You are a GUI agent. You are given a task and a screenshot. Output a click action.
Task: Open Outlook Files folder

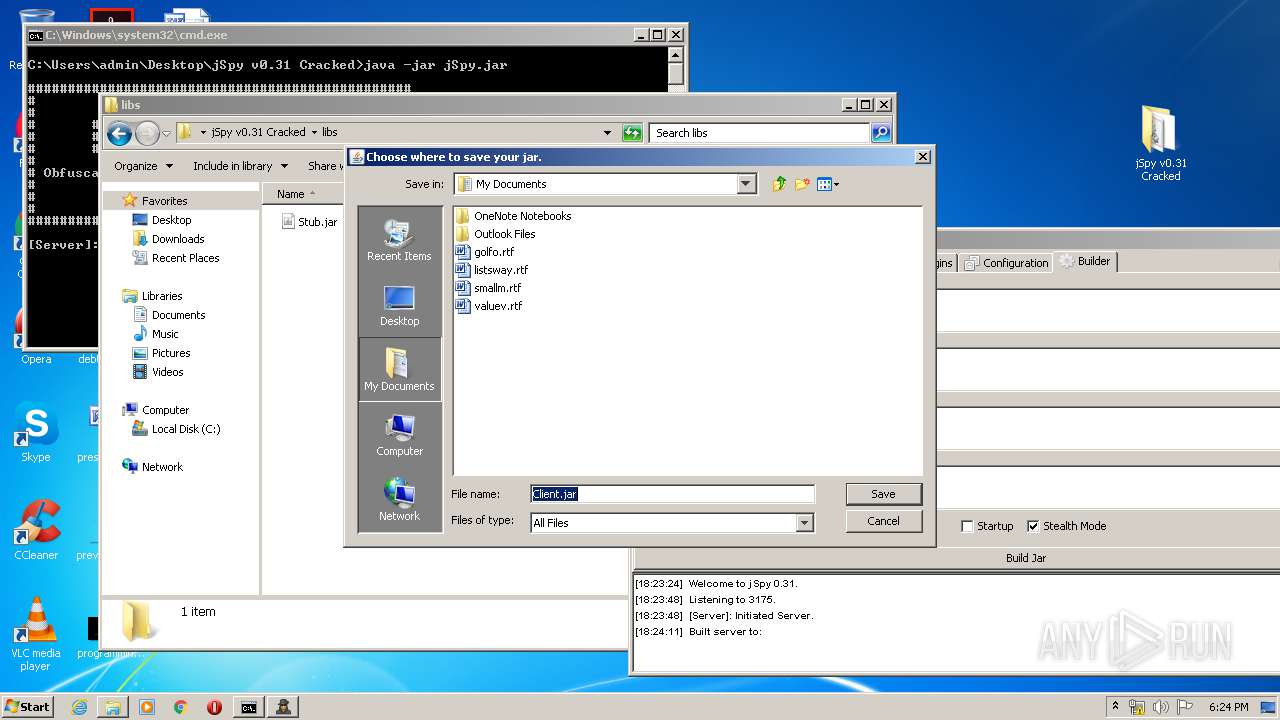(x=495, y=234)
